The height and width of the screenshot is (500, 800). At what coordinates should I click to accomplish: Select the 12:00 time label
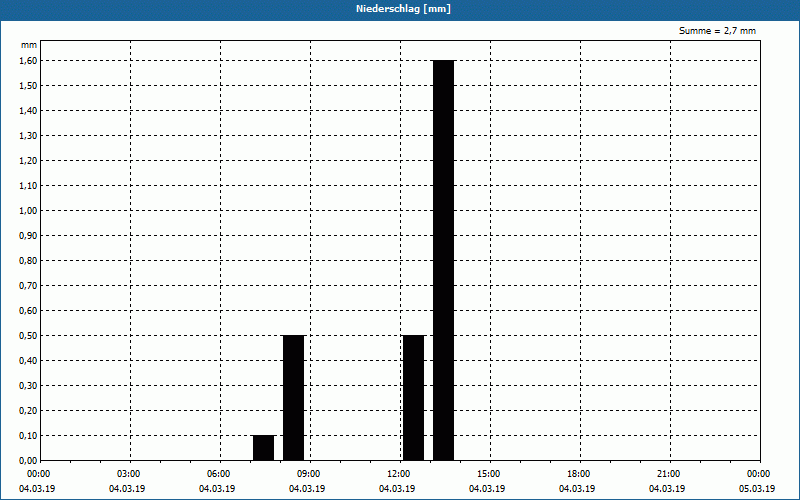click(398, 474)
